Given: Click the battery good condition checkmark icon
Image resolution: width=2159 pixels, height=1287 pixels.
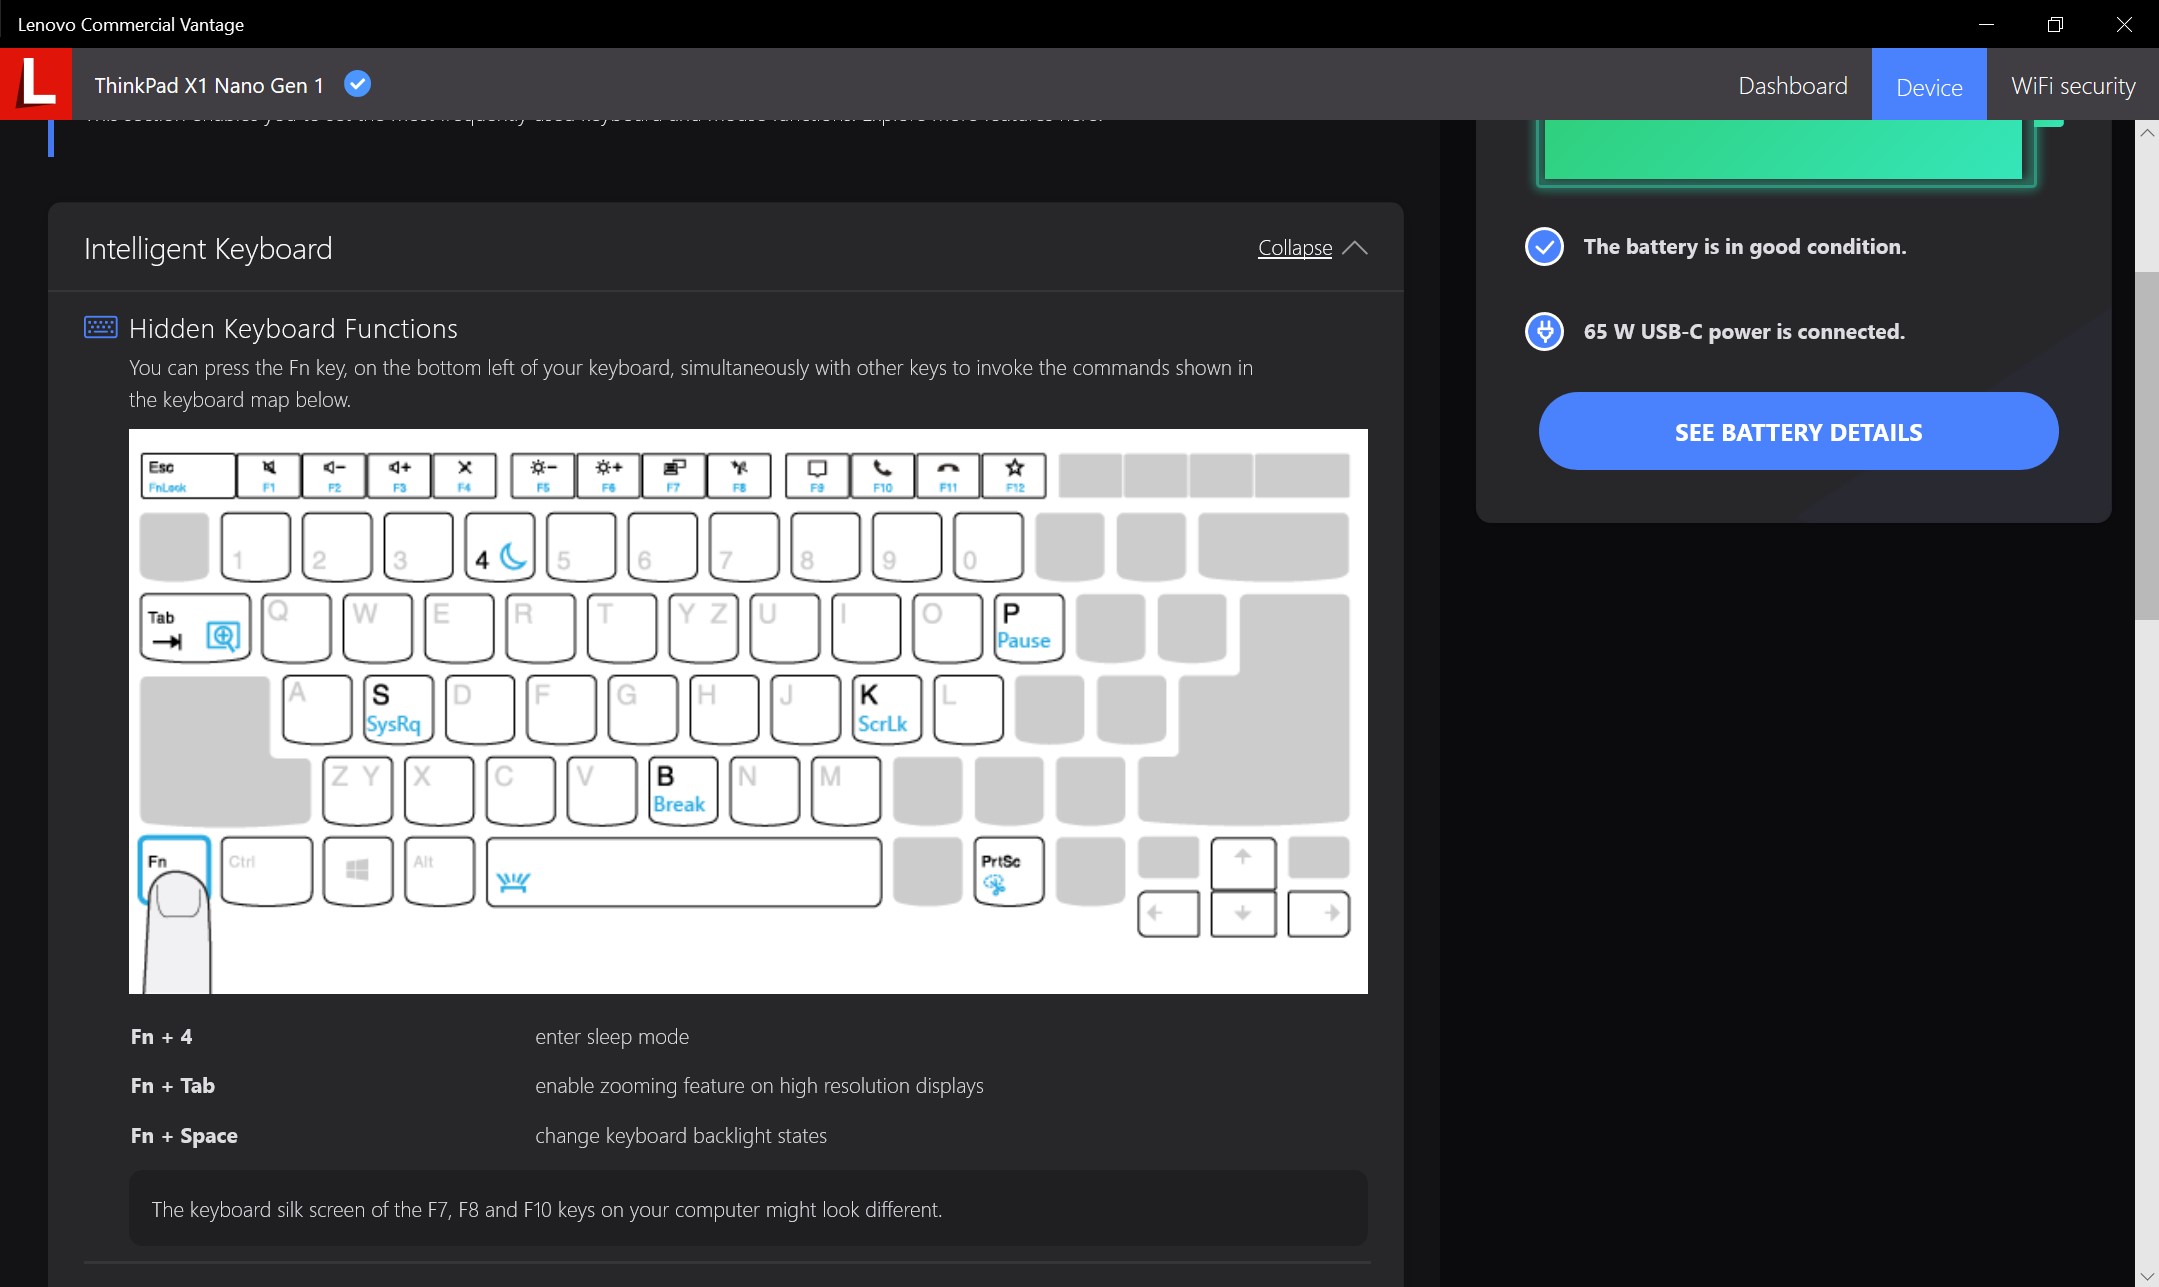Looking at the screenshot, I should (x=1544, y=246).
